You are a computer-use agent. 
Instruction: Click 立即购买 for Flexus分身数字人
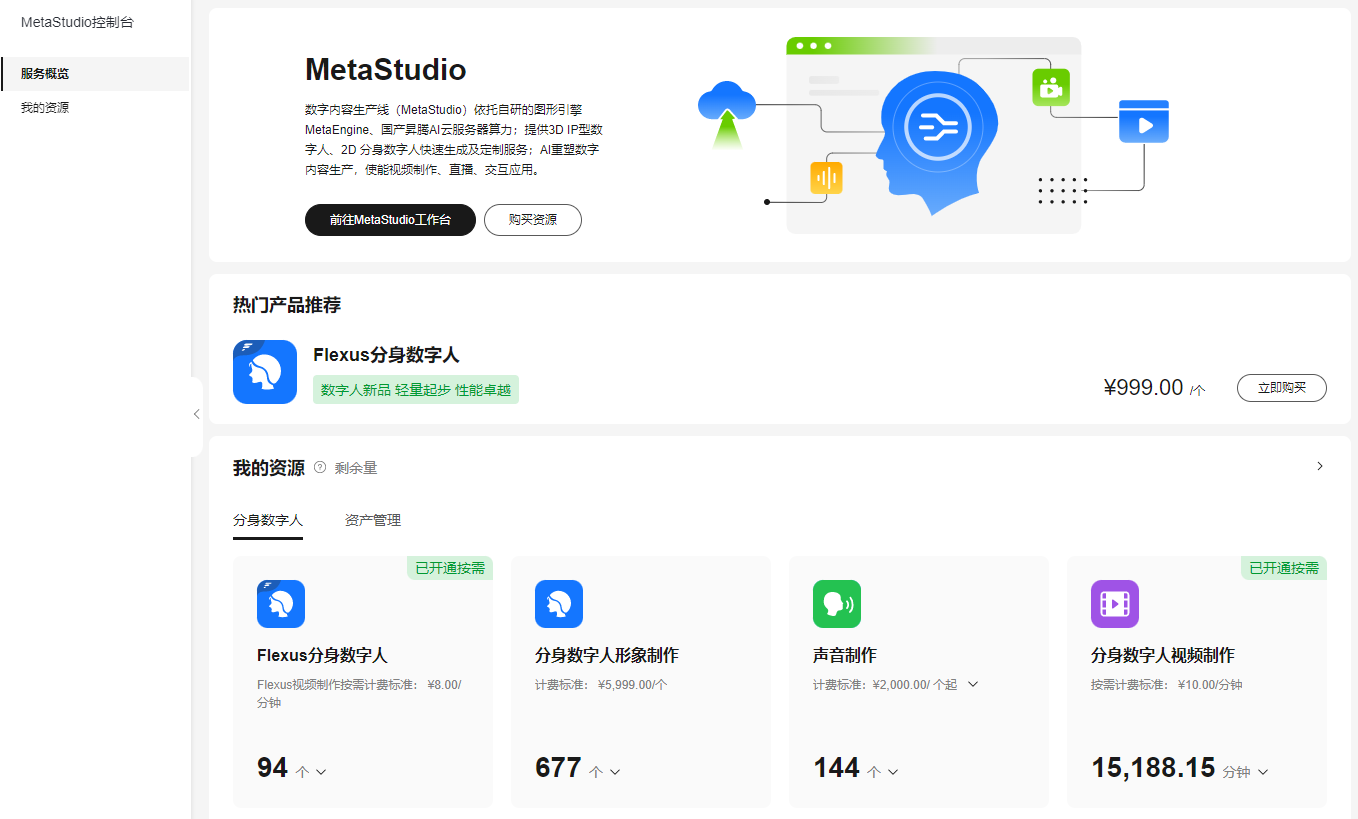pos(1282,388)
